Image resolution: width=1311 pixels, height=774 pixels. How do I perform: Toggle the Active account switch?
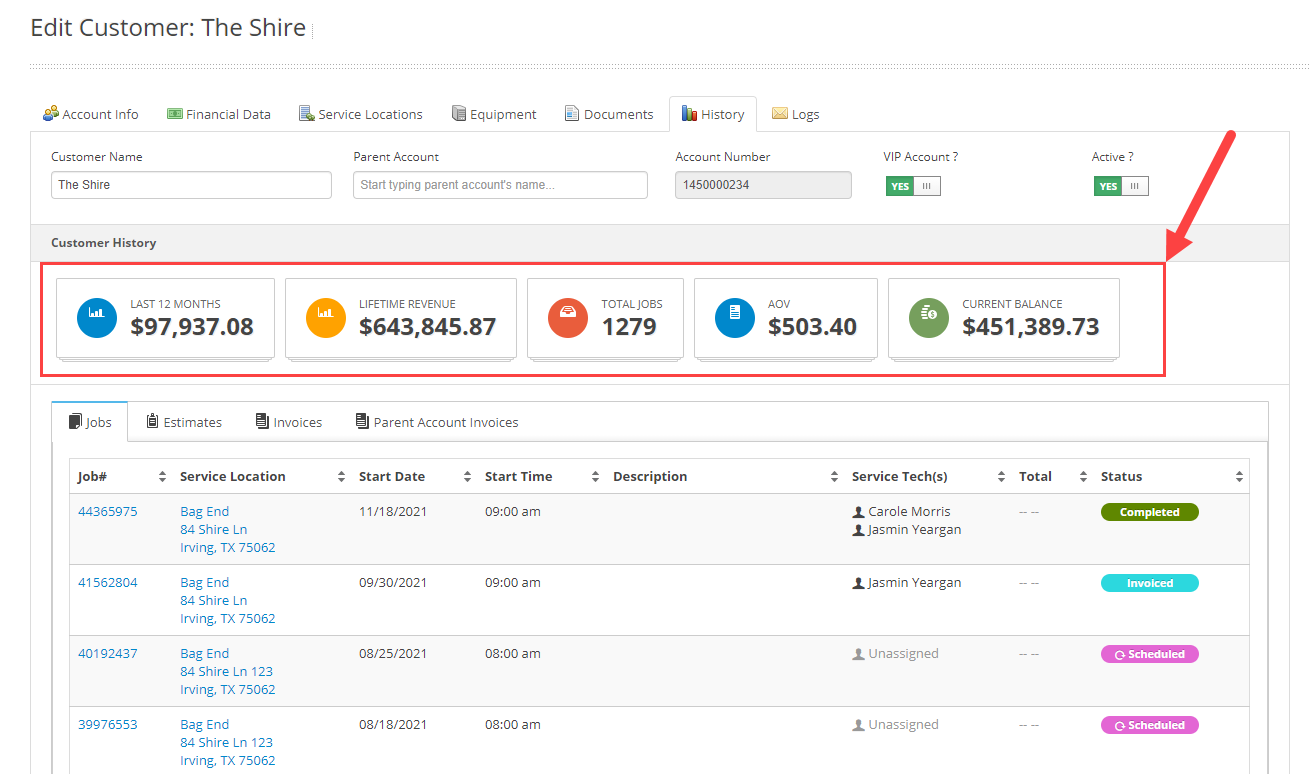tap(1120, 186)
